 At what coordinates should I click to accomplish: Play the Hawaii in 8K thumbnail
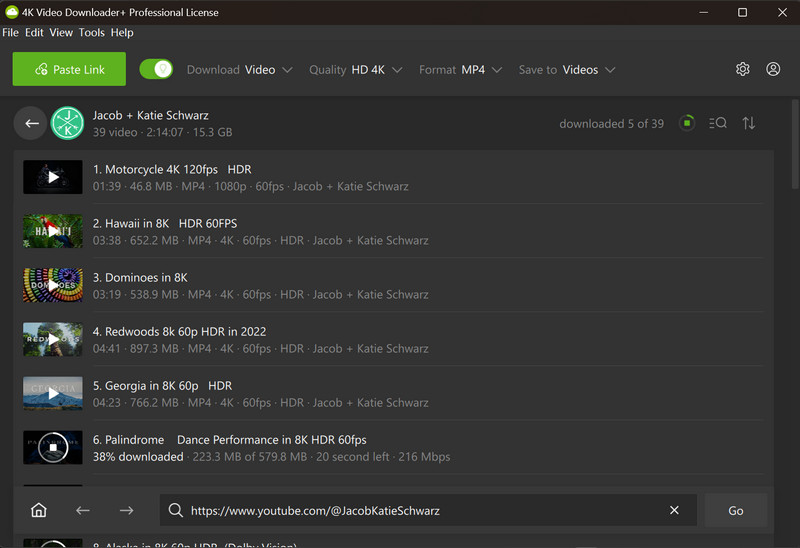pos(53,231)
